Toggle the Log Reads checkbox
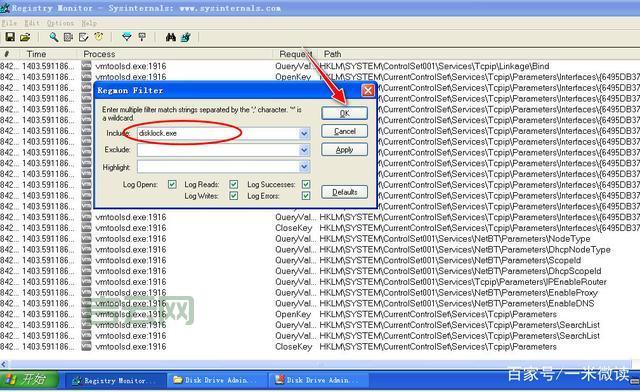This screenshot has width=640, height=392. pos(233,185)
